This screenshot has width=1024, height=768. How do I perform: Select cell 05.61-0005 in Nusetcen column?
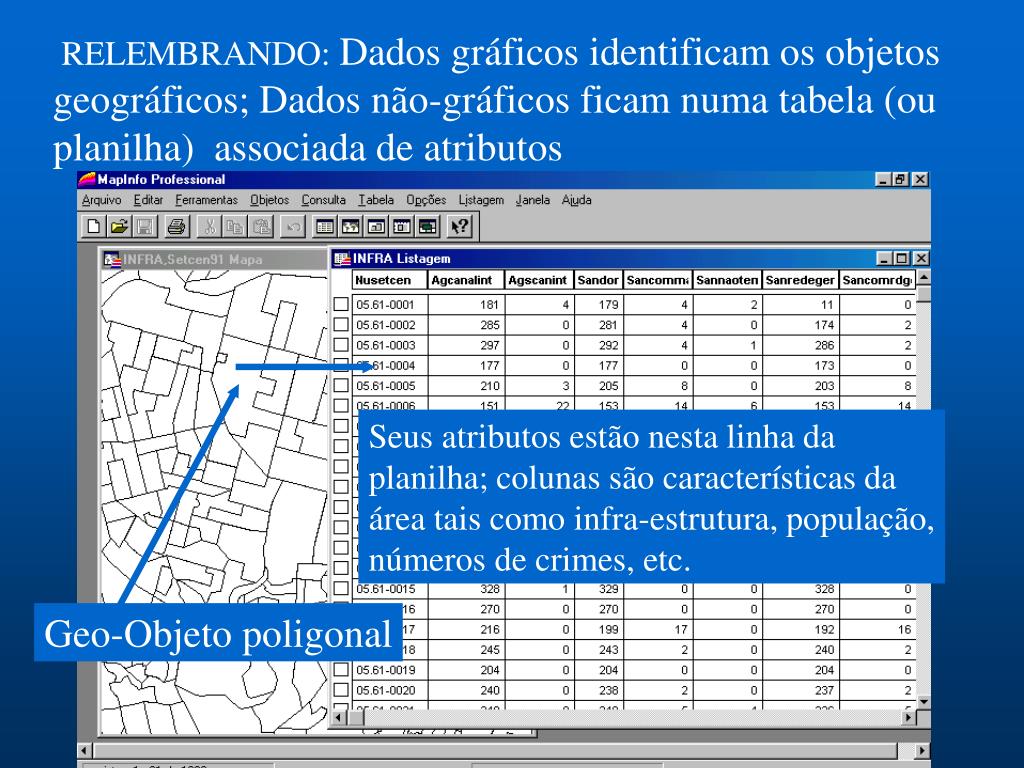click(x=391, y=385)
